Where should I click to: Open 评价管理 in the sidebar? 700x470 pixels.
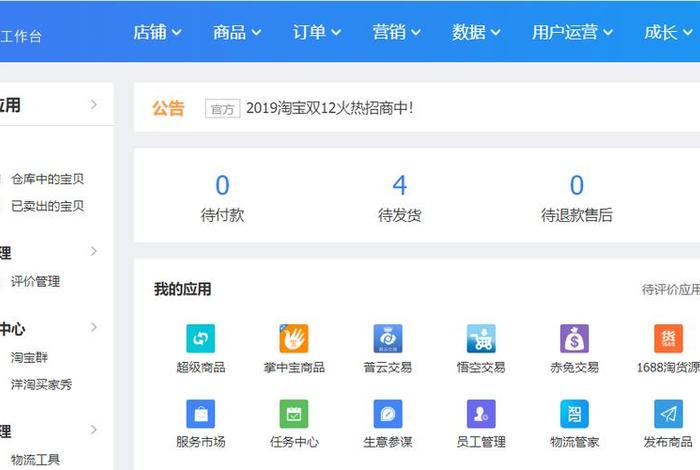pyautogui.click(x=35, y=281)
